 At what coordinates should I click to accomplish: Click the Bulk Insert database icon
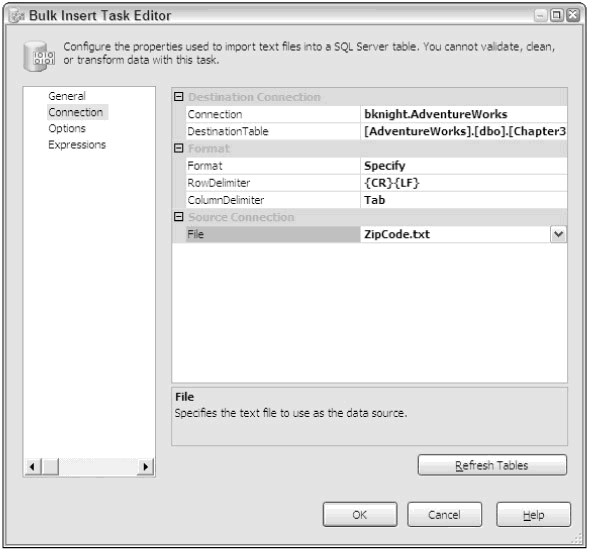[x=39, y=56]
